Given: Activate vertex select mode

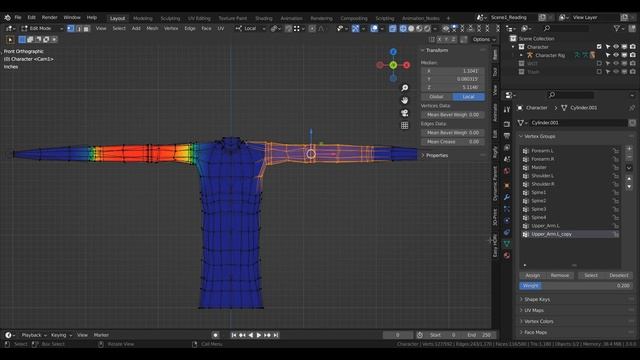Looking at the screenshot, I should (71, 29).
